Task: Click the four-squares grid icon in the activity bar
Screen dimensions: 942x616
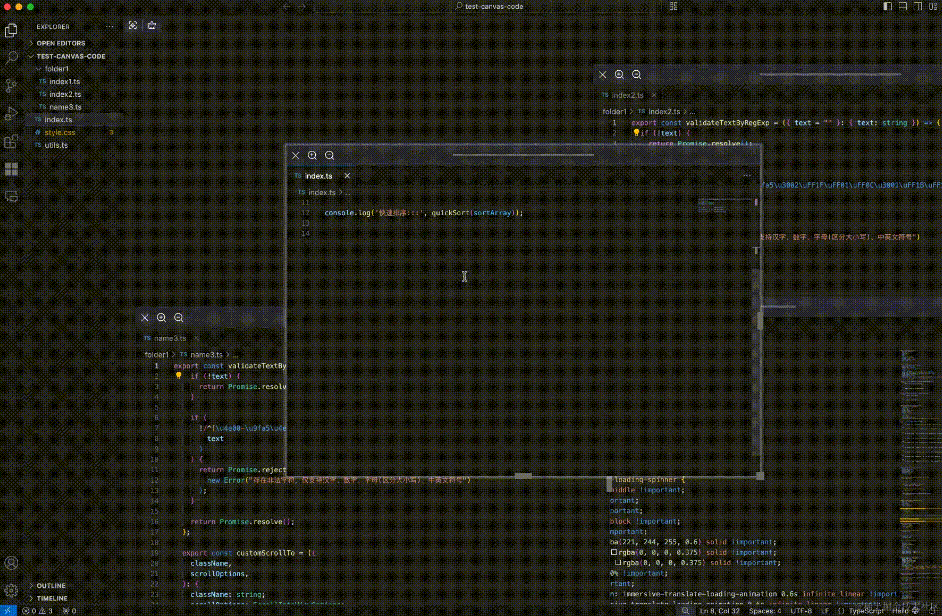Action: [x=11, y=169]
